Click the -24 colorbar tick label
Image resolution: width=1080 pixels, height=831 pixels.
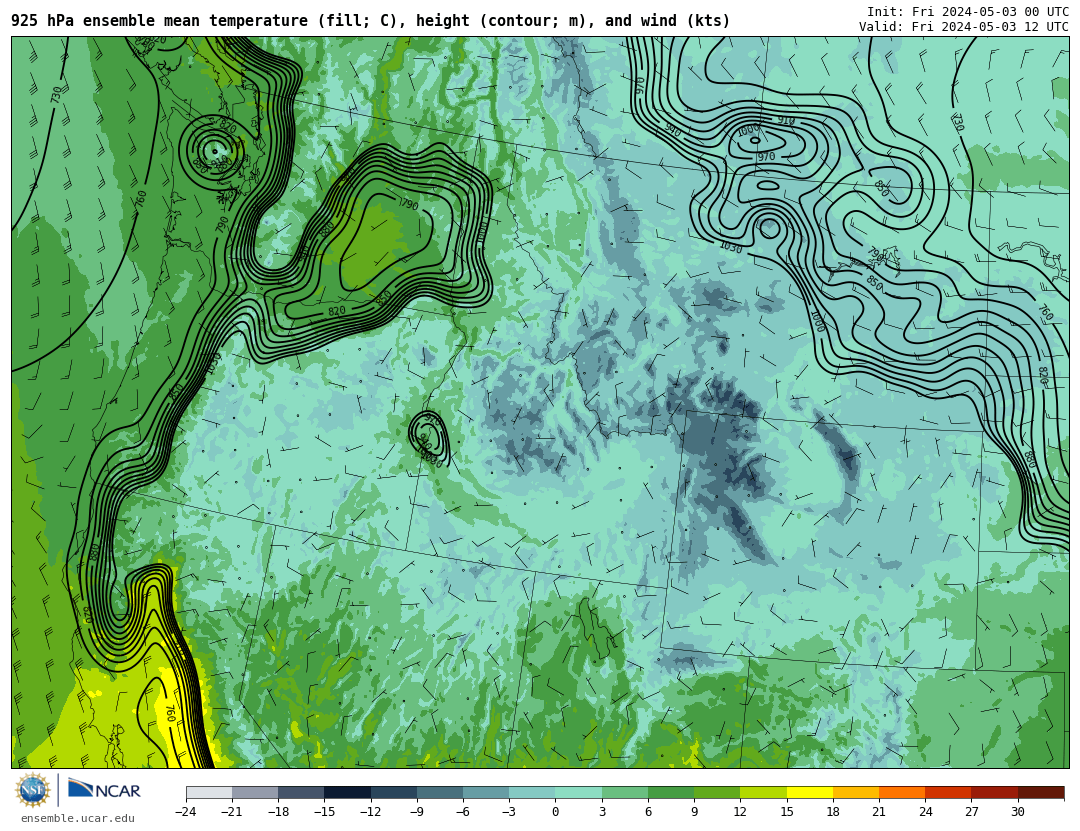click(186, 812)
